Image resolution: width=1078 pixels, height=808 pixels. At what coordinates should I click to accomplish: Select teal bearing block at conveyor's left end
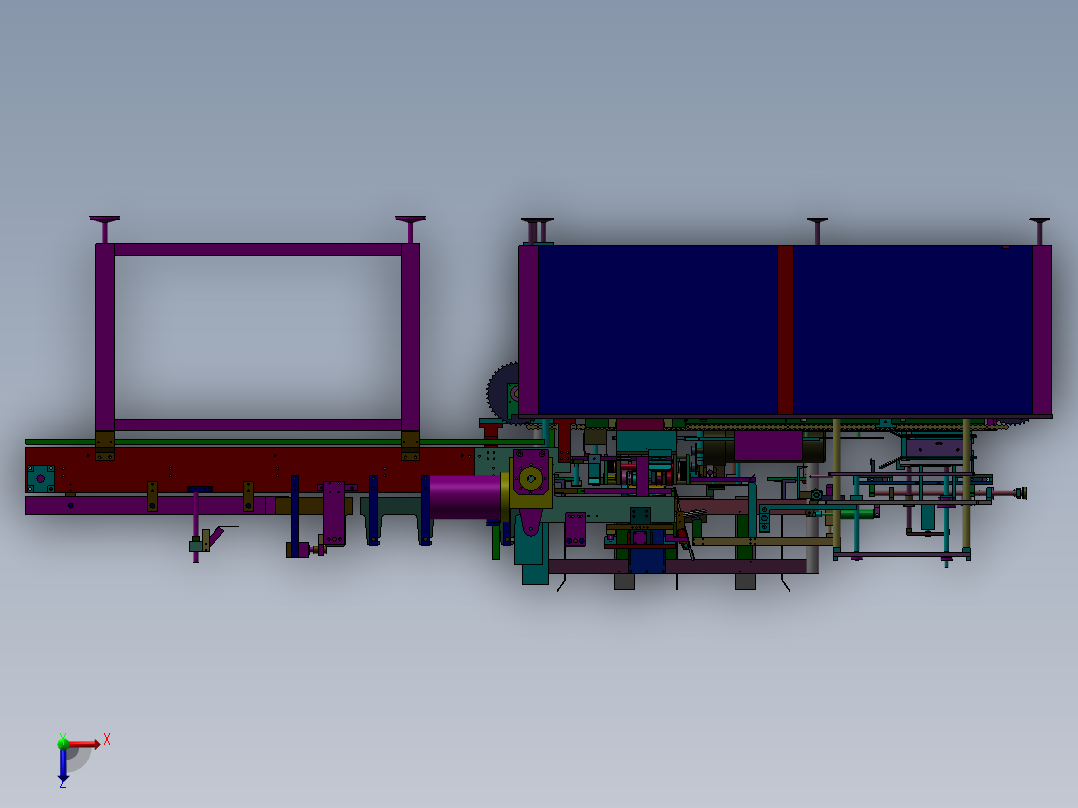coord(41,479)
